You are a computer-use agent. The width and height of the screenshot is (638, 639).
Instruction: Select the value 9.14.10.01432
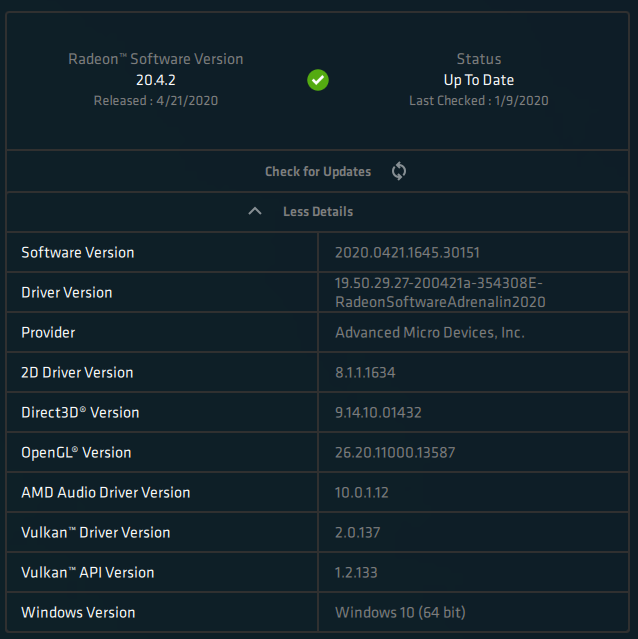click(378, 412)
